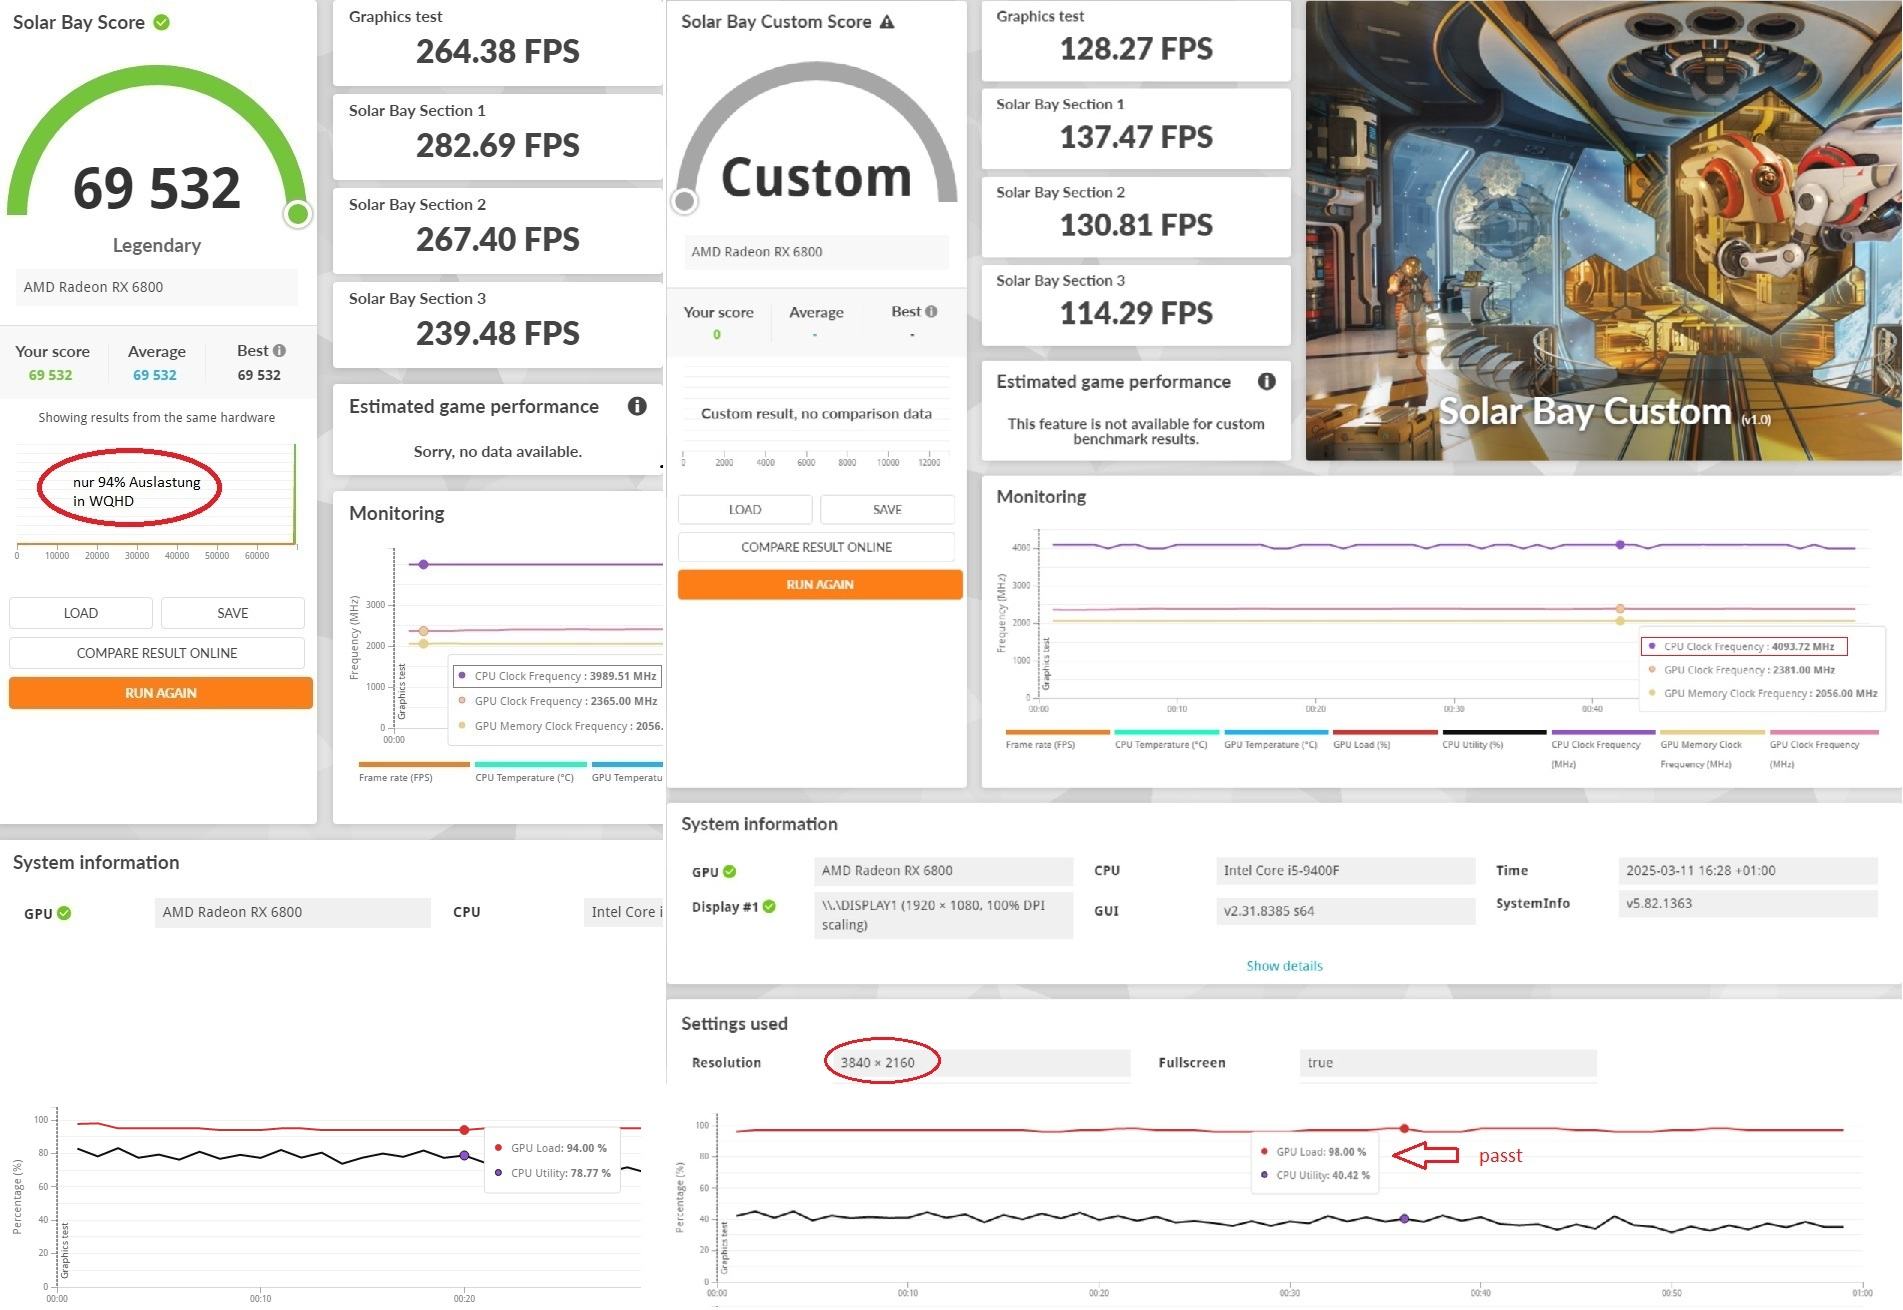Click the purple CPU clock marker on the left Monitoring chart
Viewport: 1903px width, 1310px height.
pos(423,565)
